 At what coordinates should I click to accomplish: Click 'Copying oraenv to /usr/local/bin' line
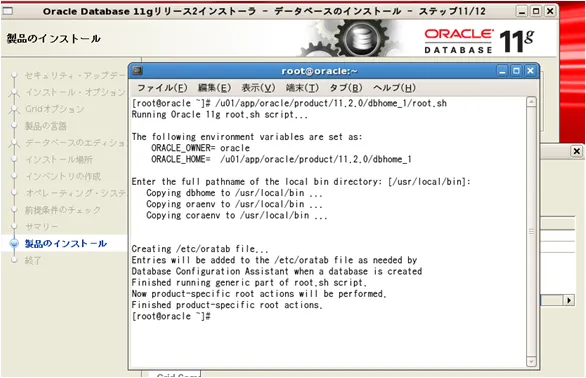pyautogui.click(x=234, y=204)
